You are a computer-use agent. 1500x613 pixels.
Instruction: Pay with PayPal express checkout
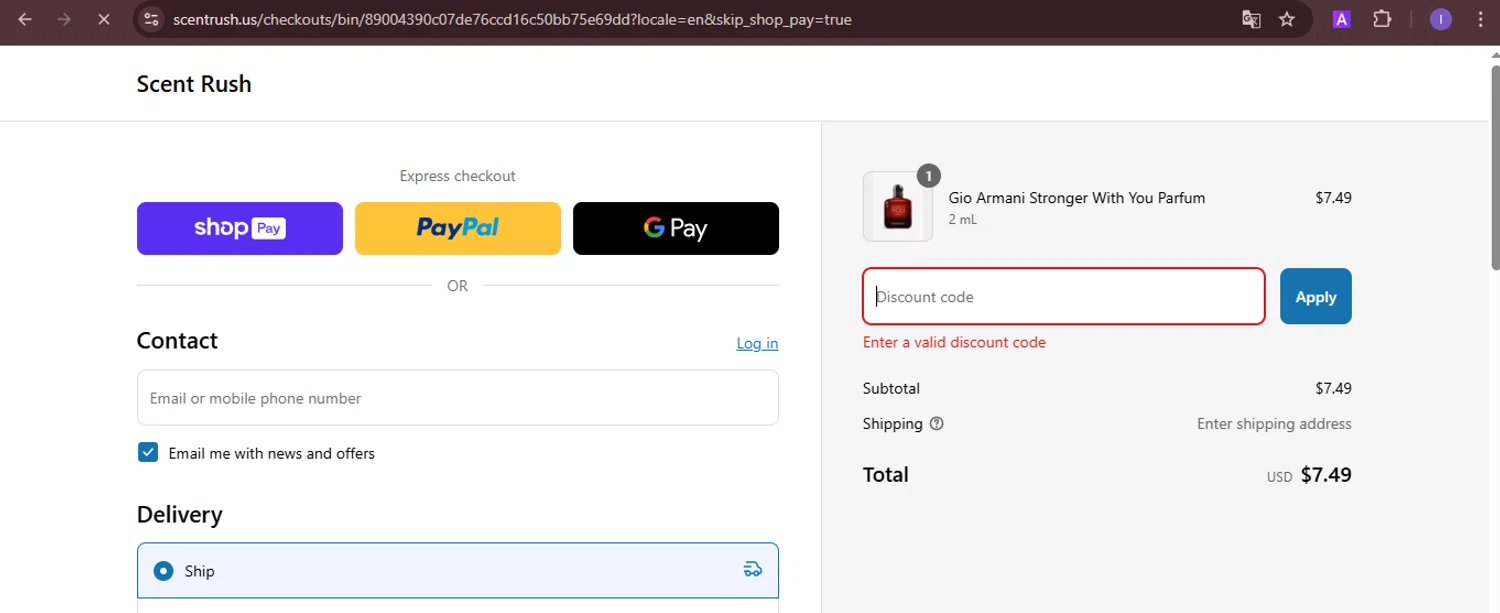pyautogui.click(x=458, y=228)
